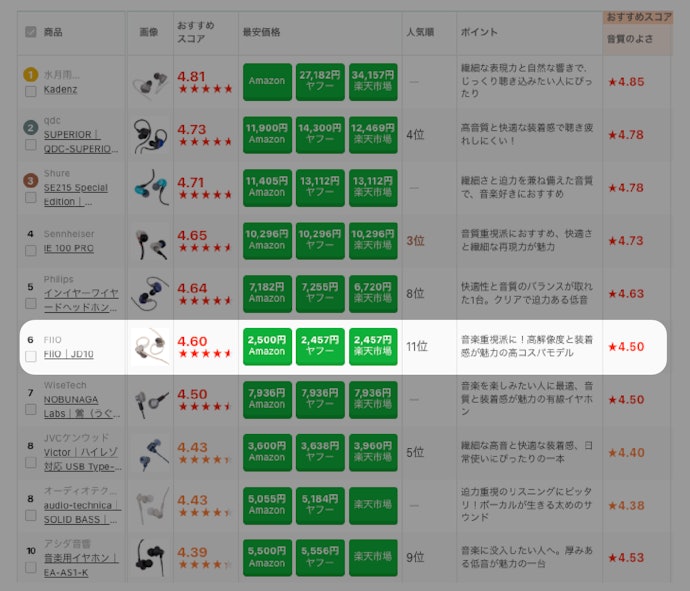Open 12,469円 楽天市場 offer for qdc SUPERIOR

pos(373,135)
